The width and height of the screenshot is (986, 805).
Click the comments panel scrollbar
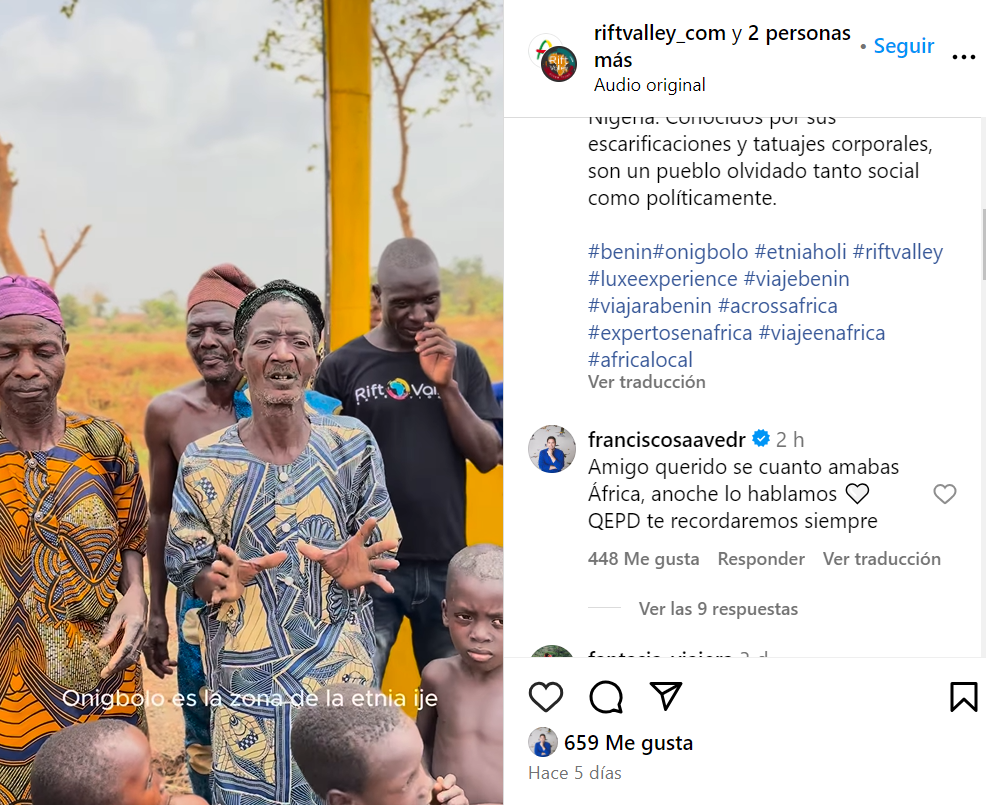tap(983, 245)
